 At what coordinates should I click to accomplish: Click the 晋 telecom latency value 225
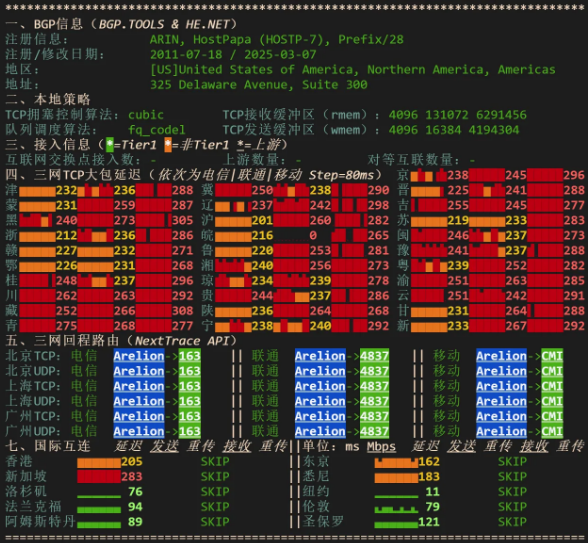pyautogui.click(x=458, y=190)
